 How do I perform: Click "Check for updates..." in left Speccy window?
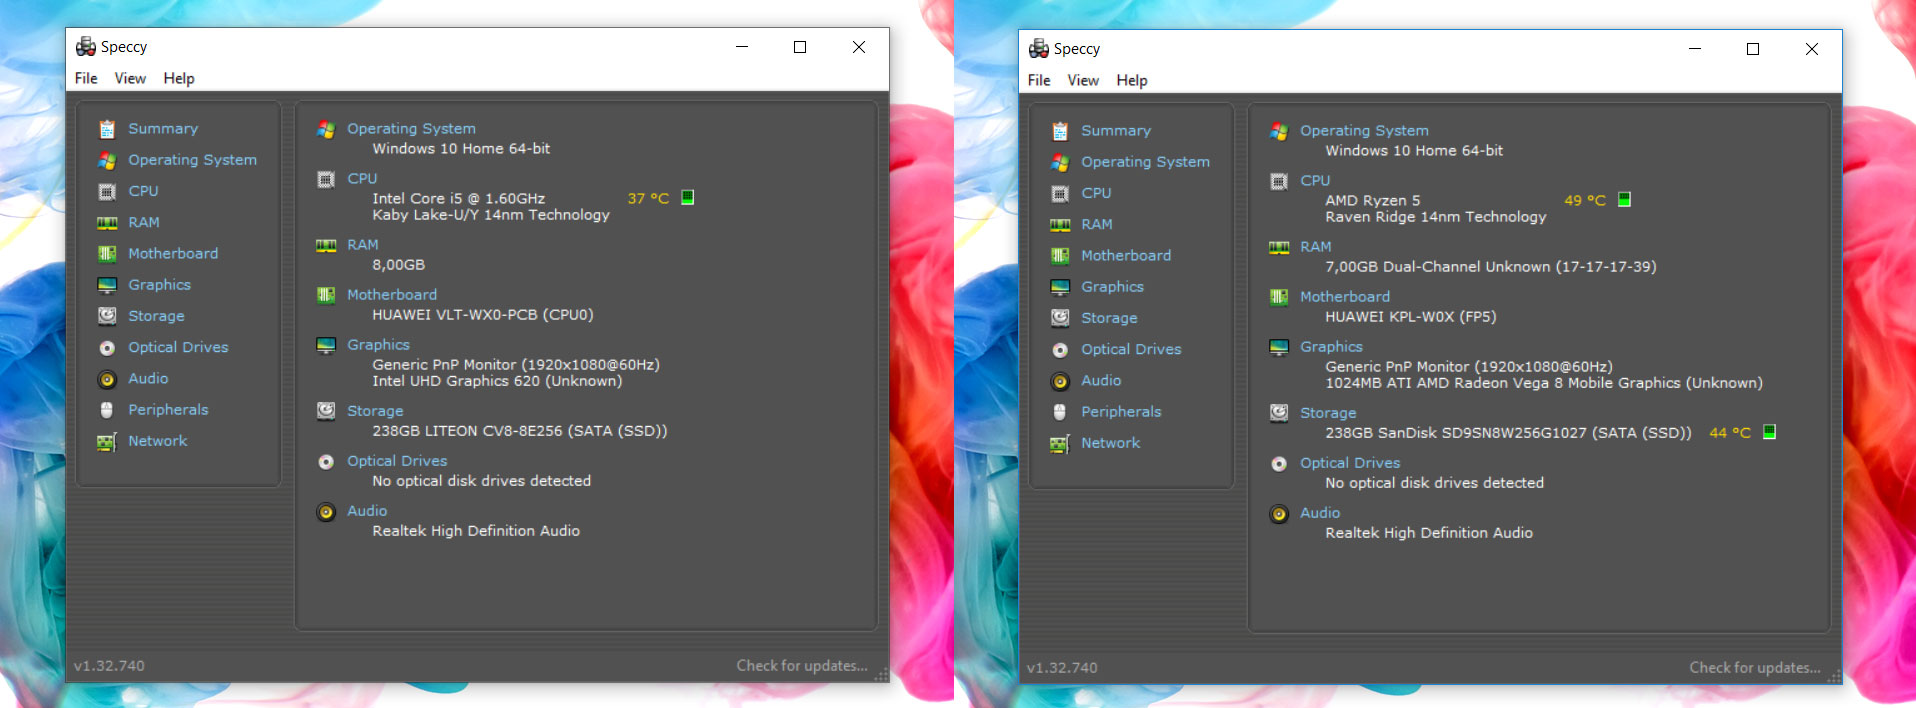tap(801, 665)
